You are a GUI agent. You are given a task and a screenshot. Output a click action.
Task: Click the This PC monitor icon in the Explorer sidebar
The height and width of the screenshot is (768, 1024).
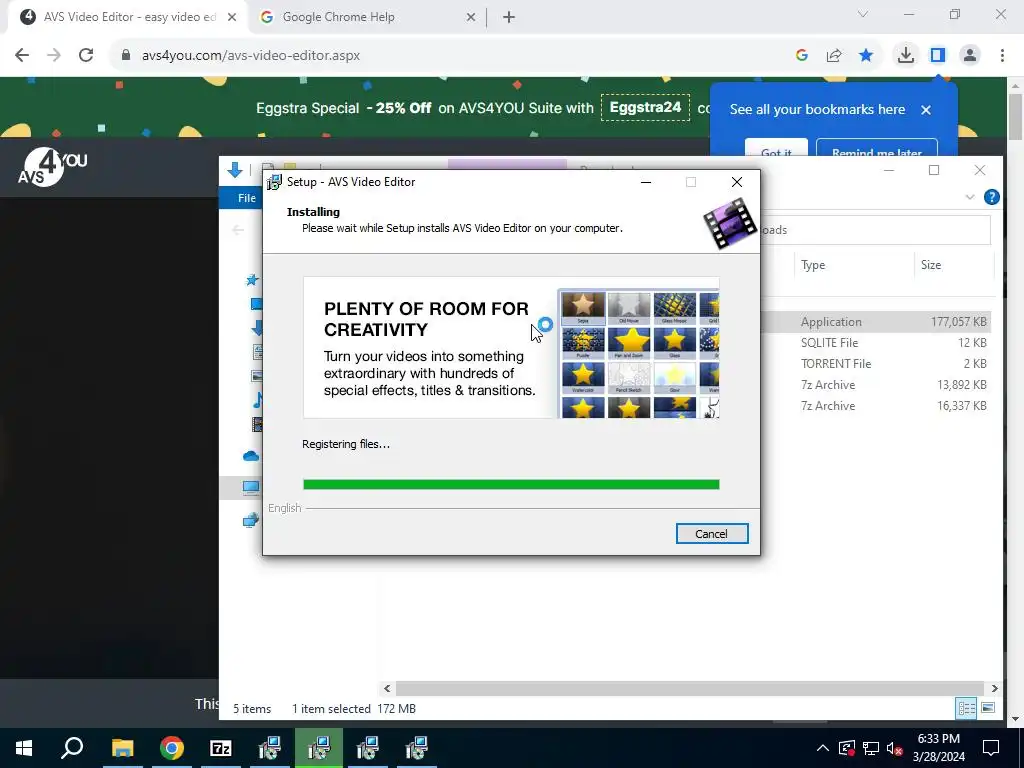coord(251,487)
